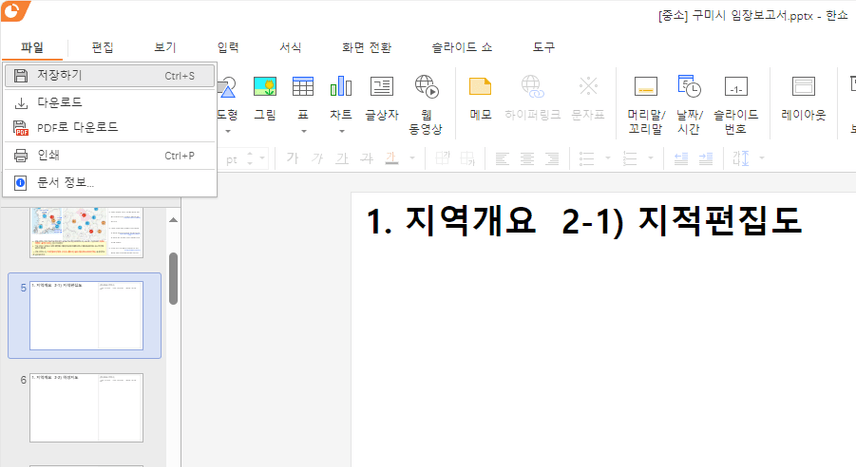This screenshot has height=467, width=856.
Task: Toggle strikethrough (가) formatting
Action: (x=367, y=158)
